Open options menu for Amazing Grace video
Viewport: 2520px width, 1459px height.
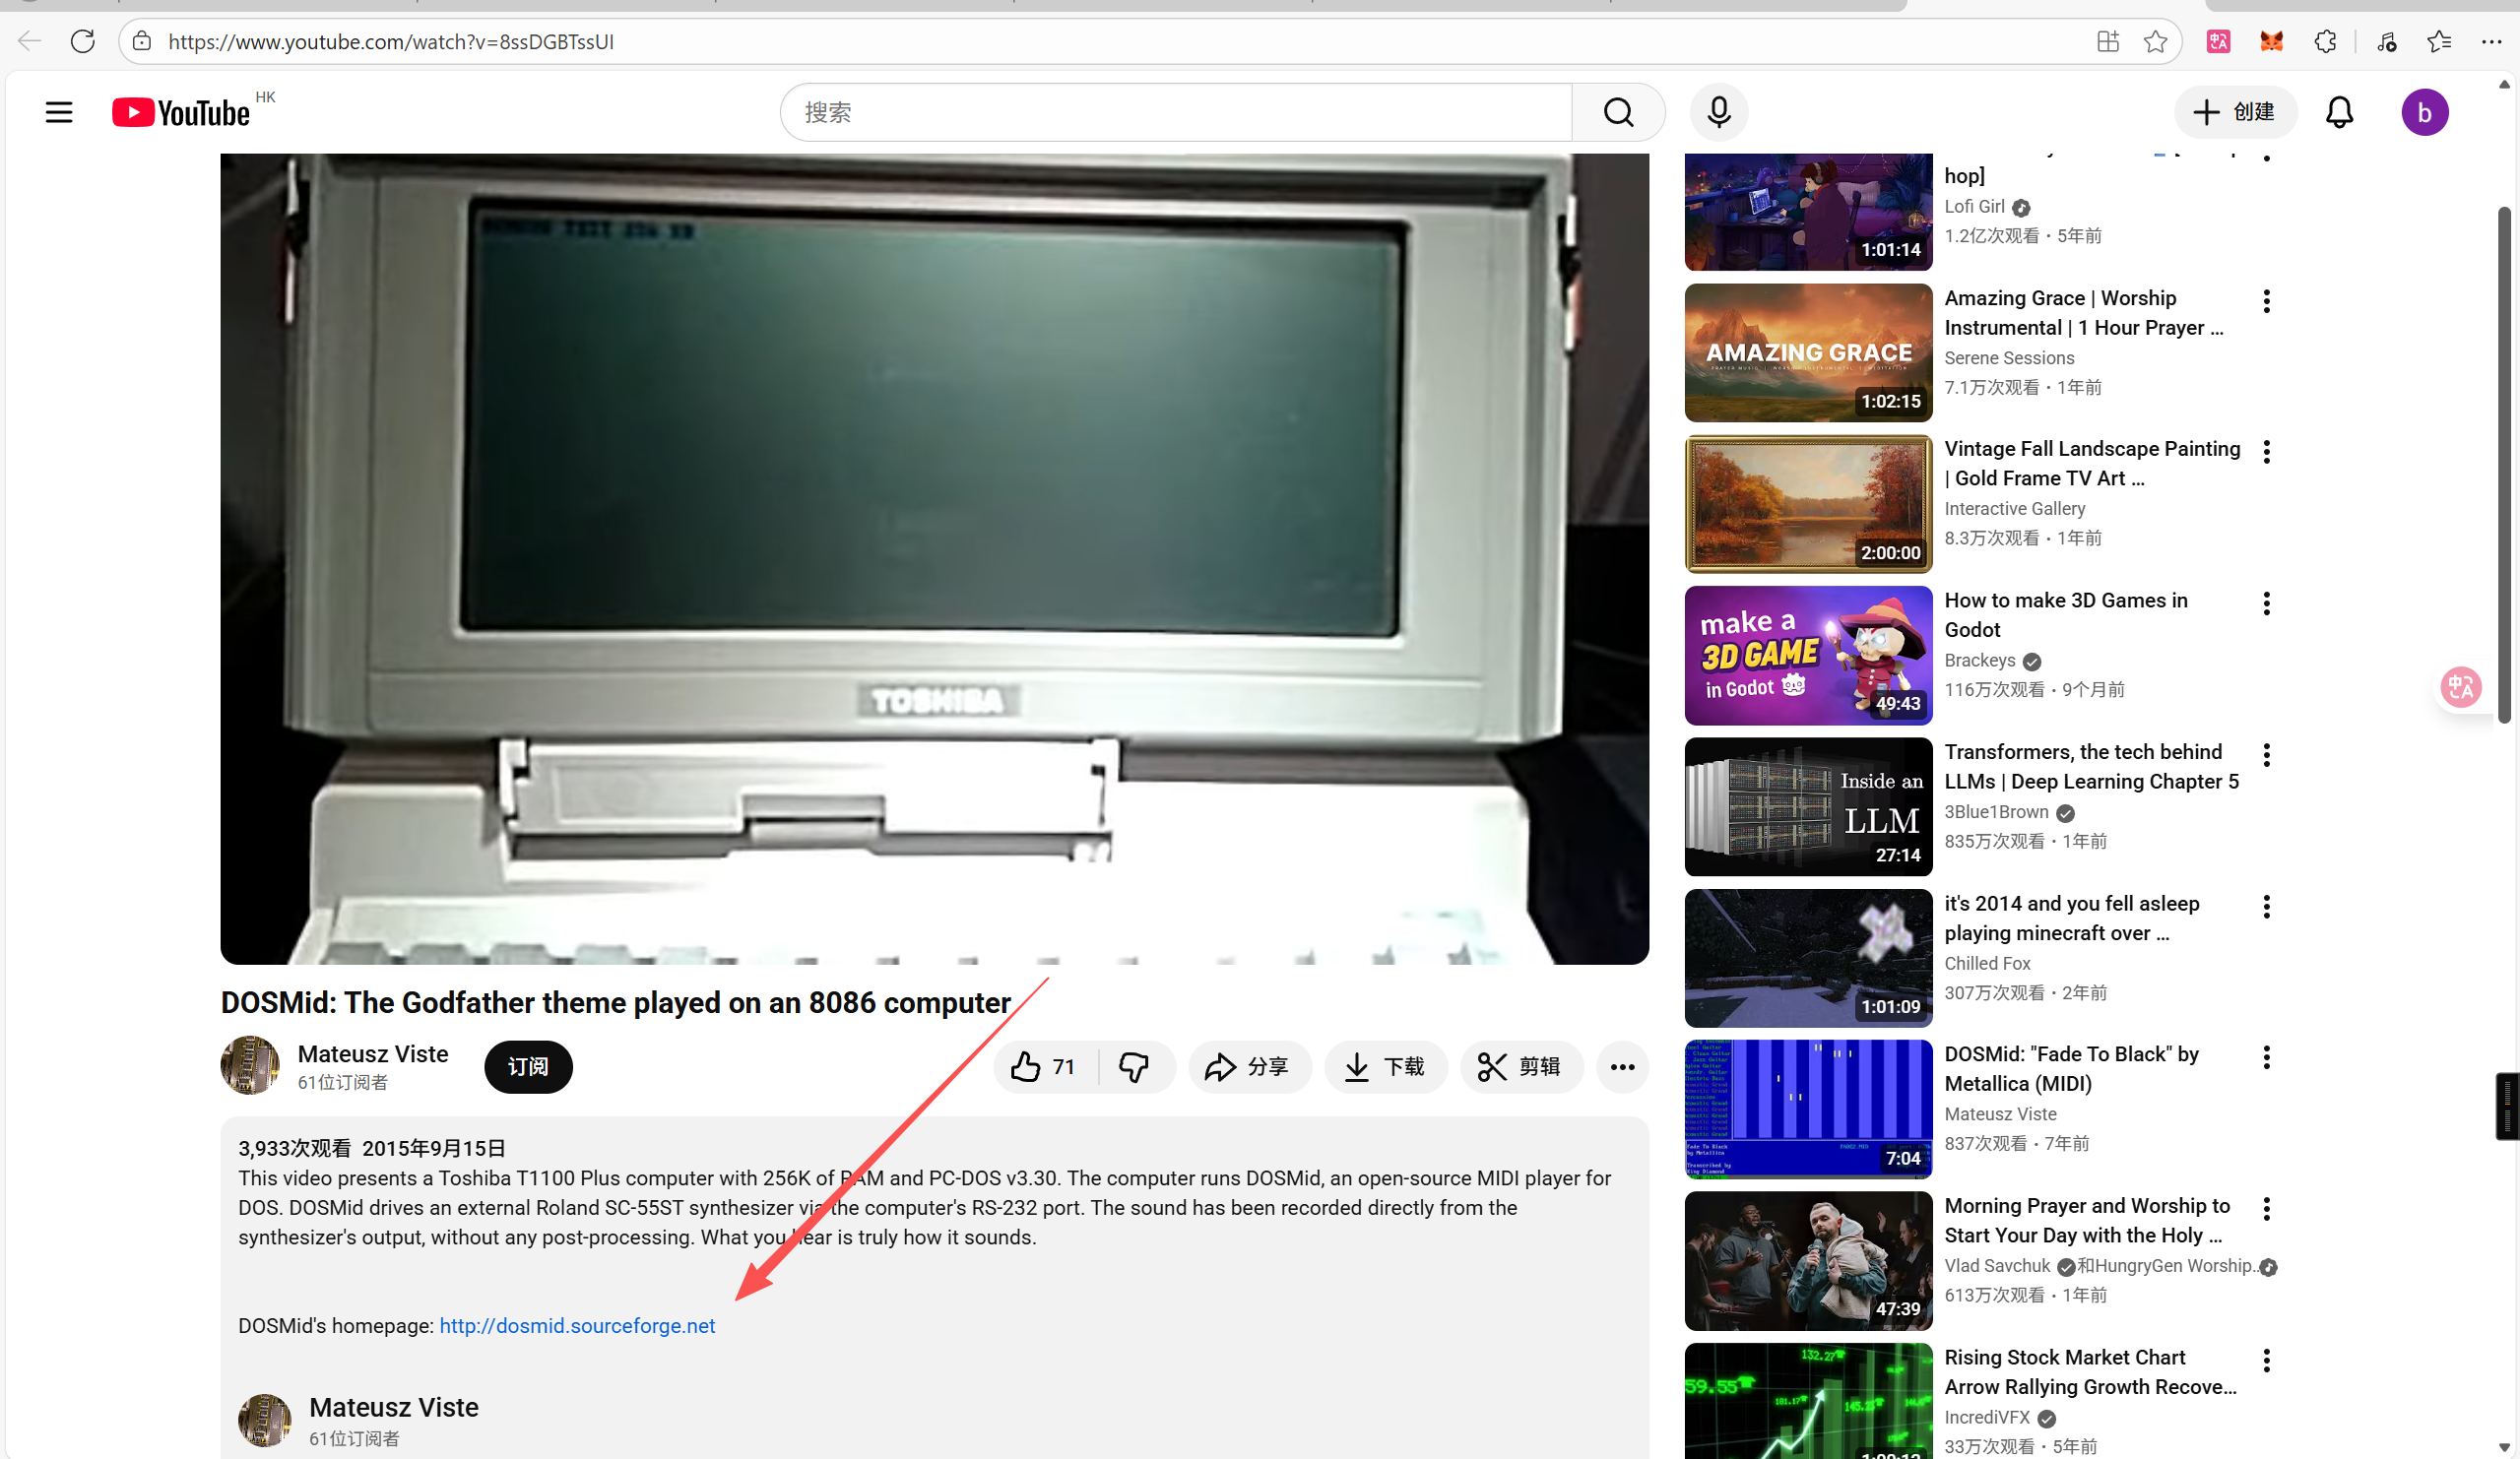[x=2265, y=301]
